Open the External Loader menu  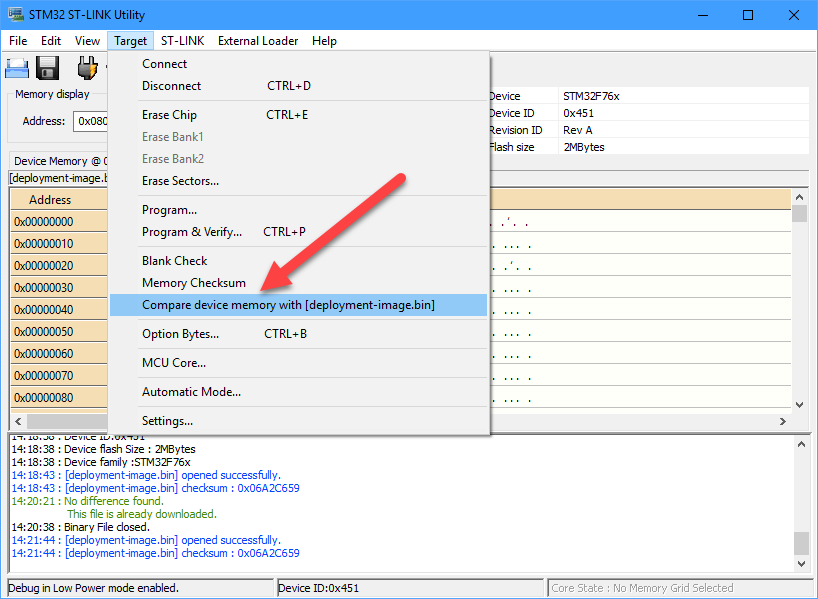click(258, 41)
